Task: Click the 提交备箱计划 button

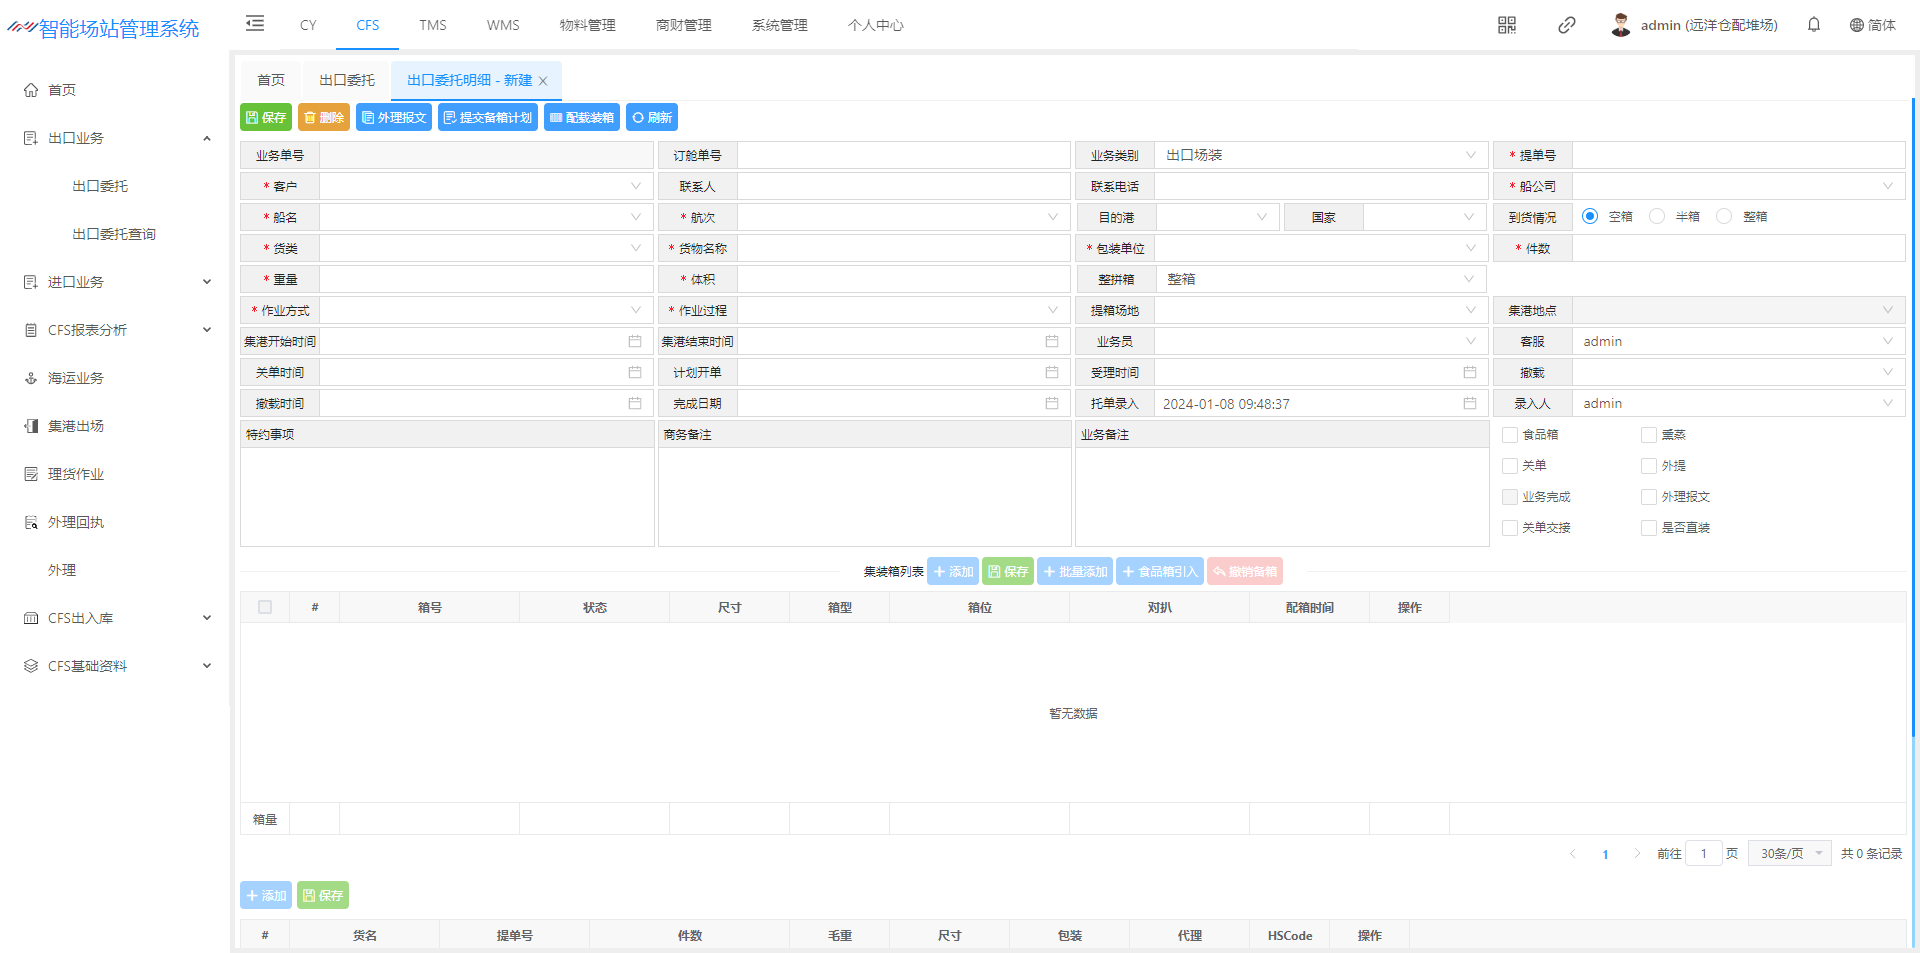Action: tap(487, 117)
